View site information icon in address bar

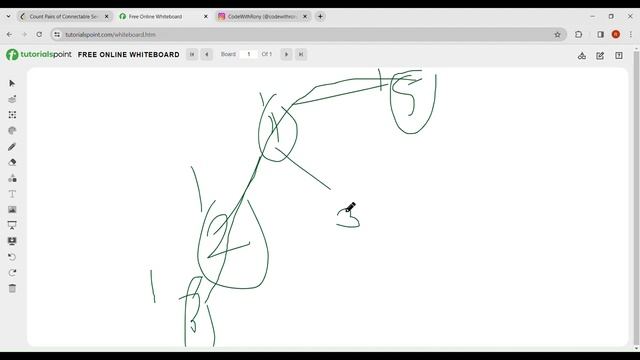pos(57,35)
